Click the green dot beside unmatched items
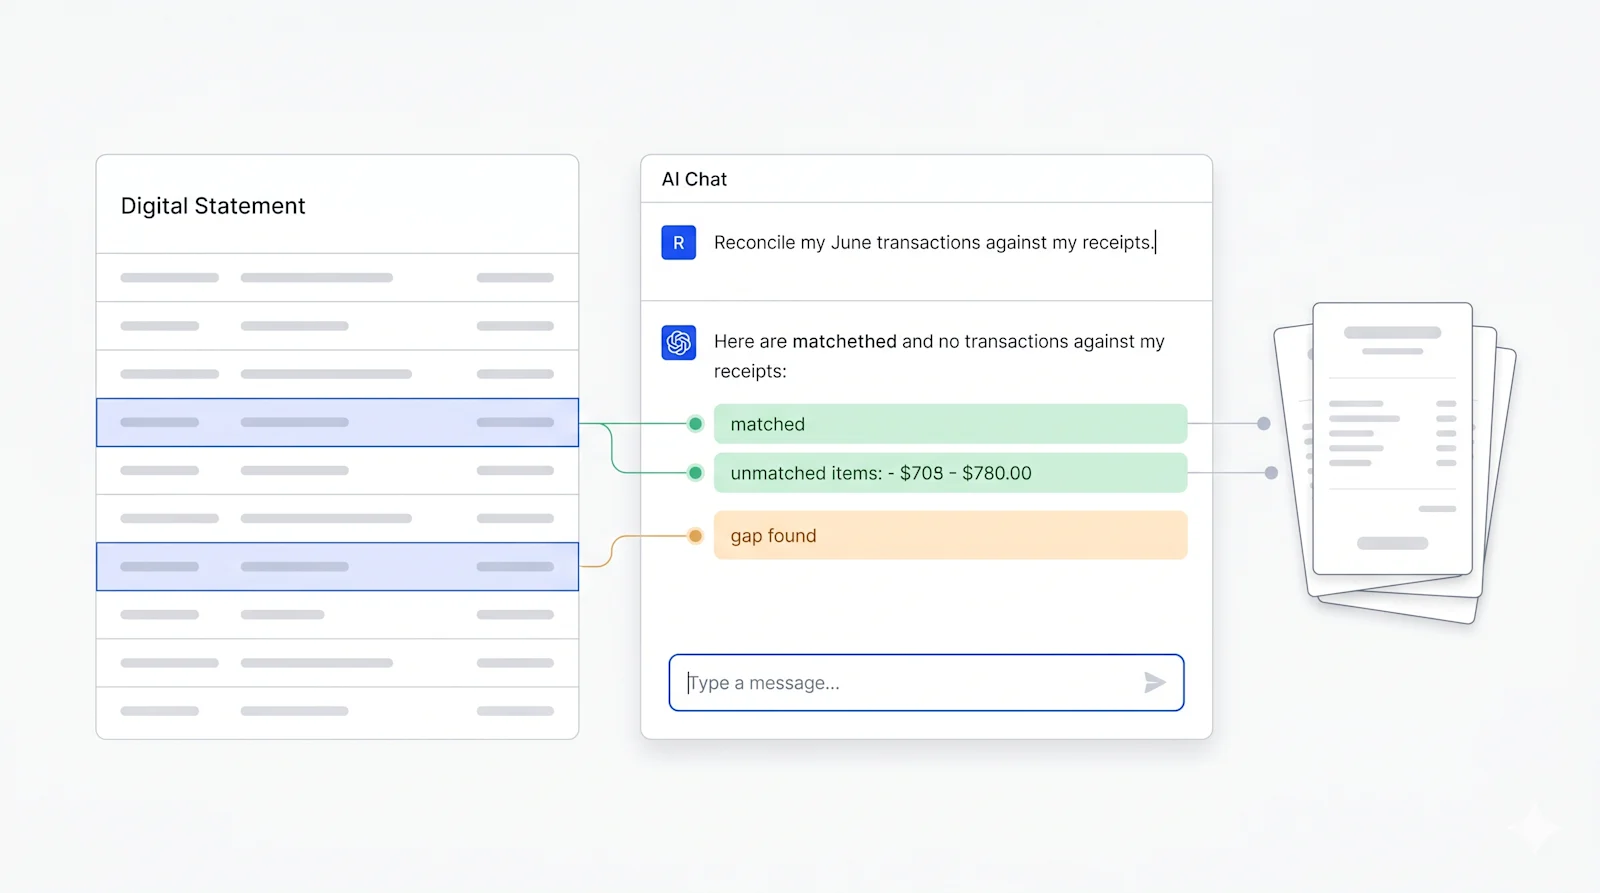This screenshot has height=893, width=1600. (695, 473)
